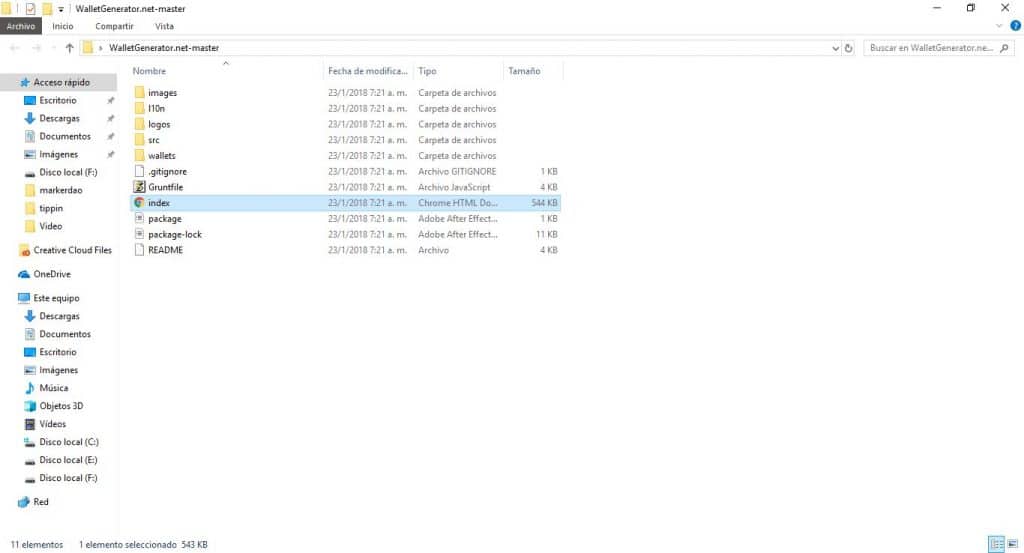Click the 544 KB size of index
Screen dimensions: 1024x553
544,203
